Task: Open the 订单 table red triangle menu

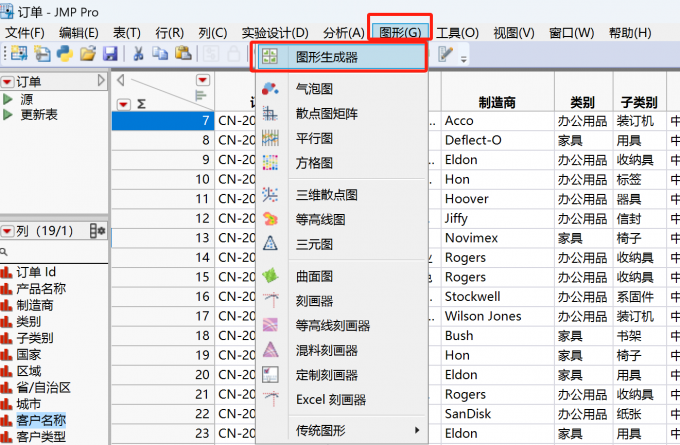Action: click(x=8, y=81)
